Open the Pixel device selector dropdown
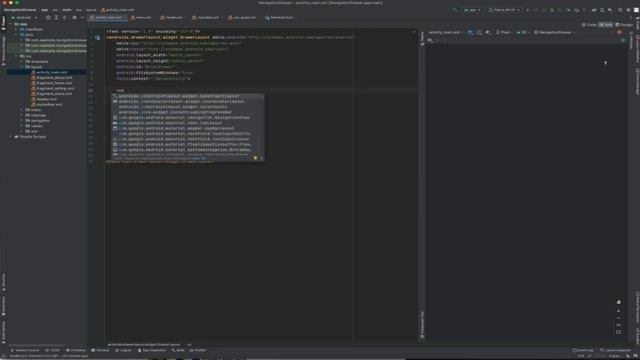The width and height of the screenshot is (640, 360). [504, 10]
